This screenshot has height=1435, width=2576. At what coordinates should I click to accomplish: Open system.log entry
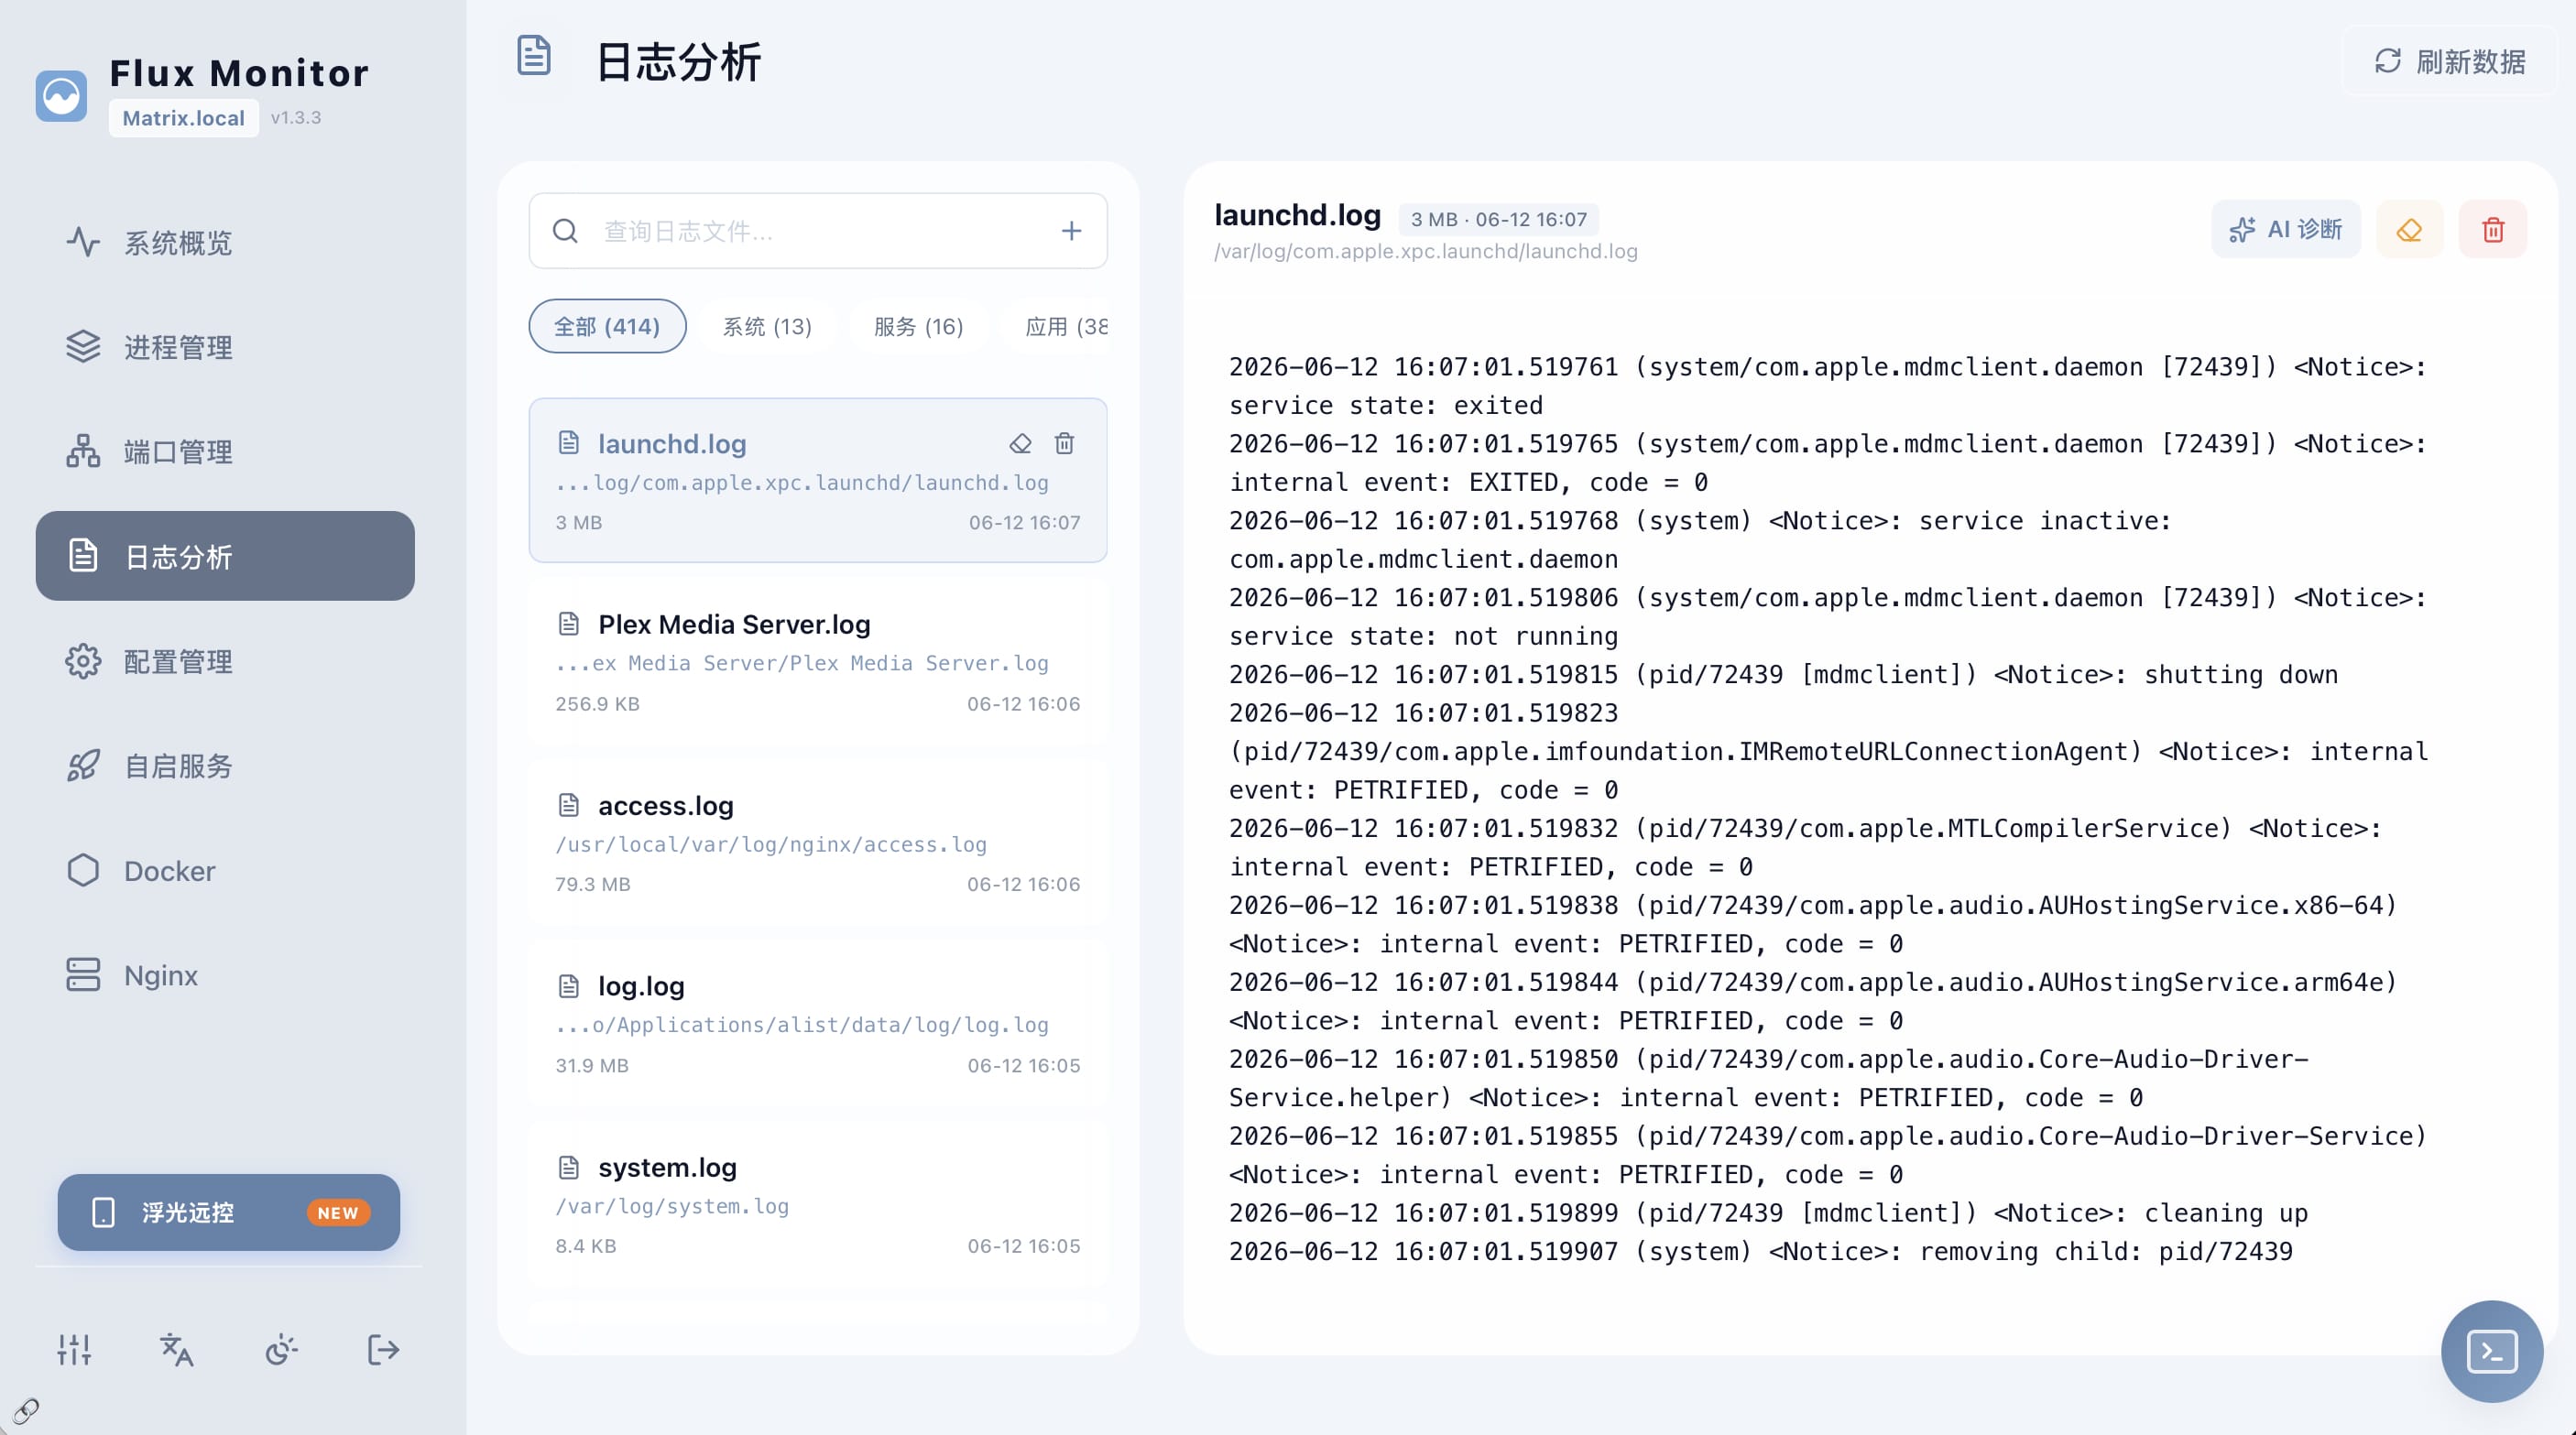(x=818, y=1204)
